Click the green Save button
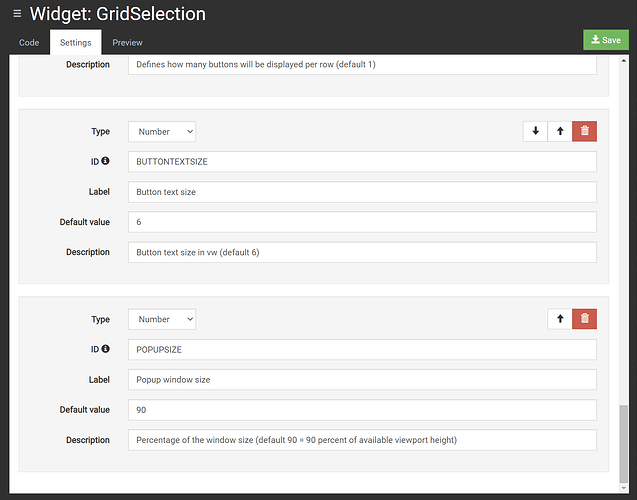The width and height of the screenshot is (637, 500). (606, 40)
